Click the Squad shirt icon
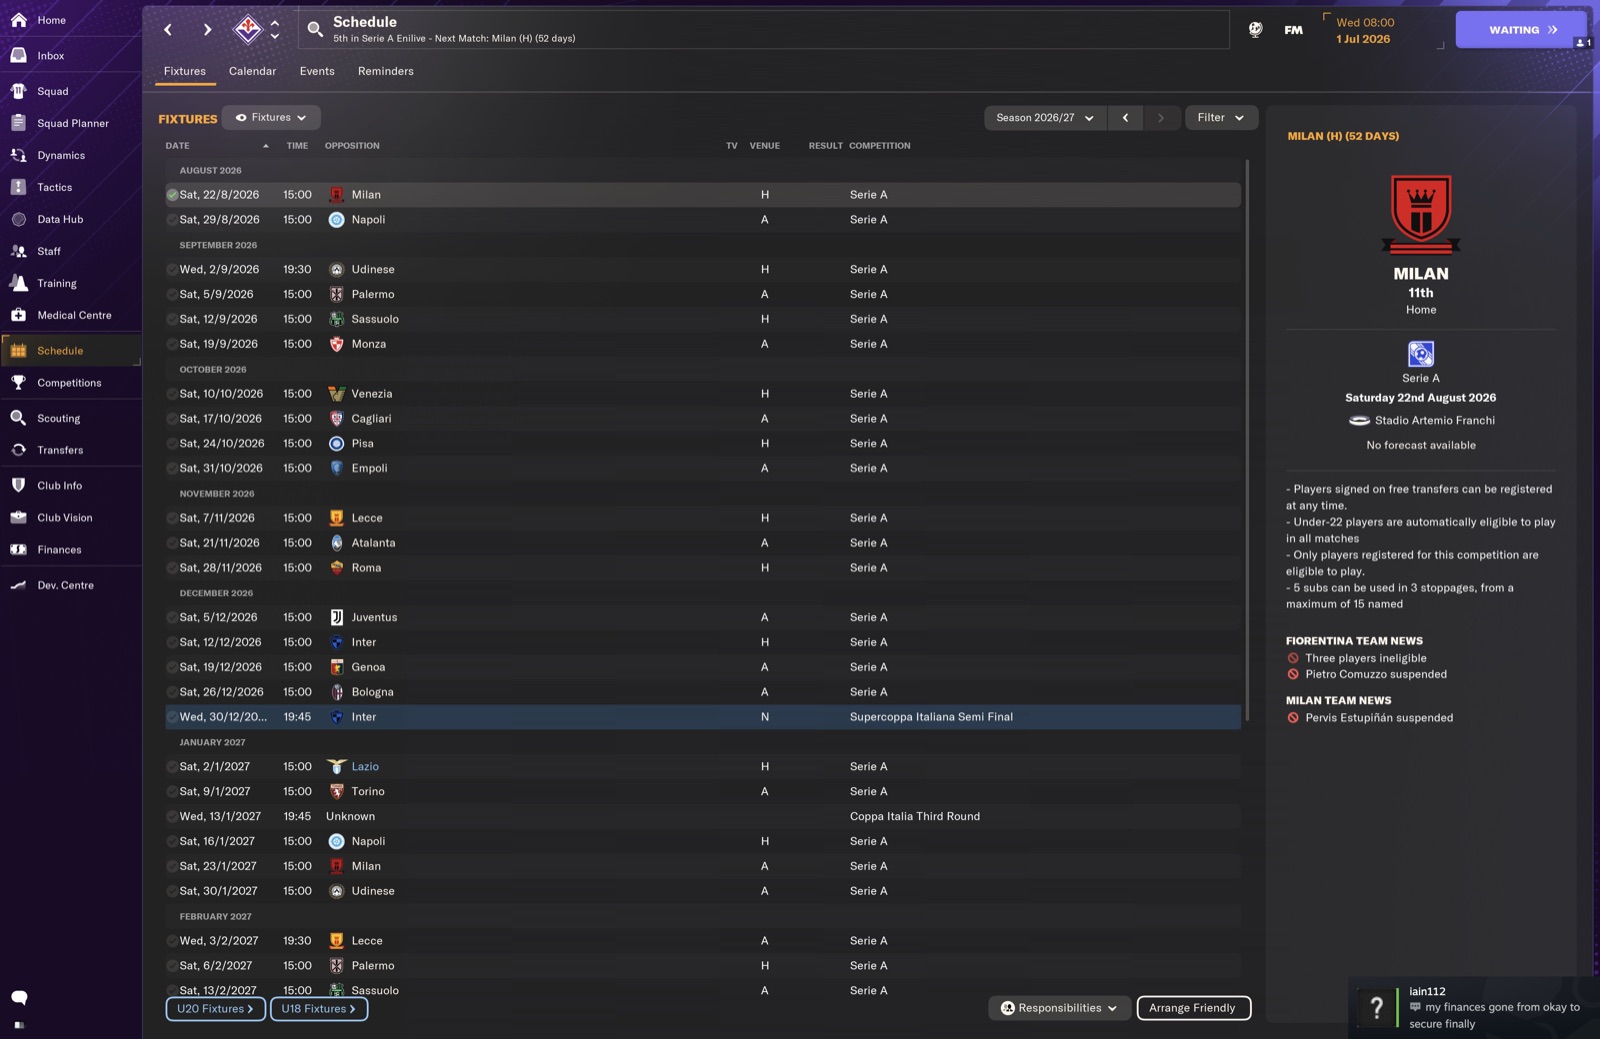 pyautogui.click(x=18, y=91)
